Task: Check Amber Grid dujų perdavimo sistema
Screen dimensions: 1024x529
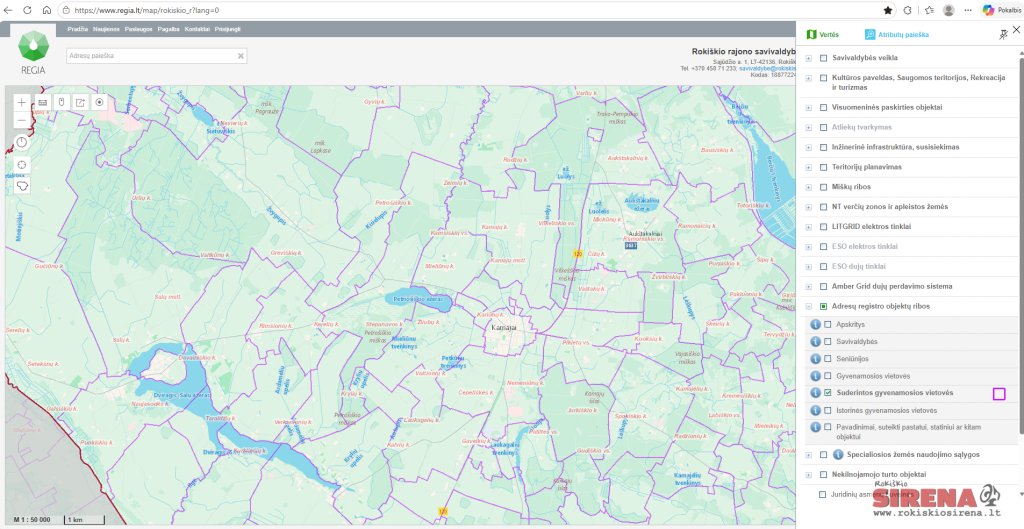Action: point(824,287)
